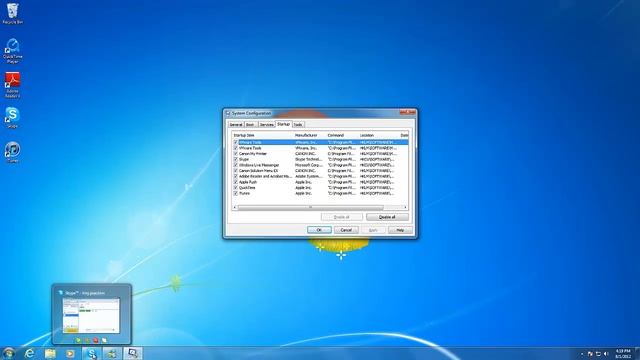Open Windows Media Player taskbar icon
The image size is (640, 360).
(x=70, y=353)
